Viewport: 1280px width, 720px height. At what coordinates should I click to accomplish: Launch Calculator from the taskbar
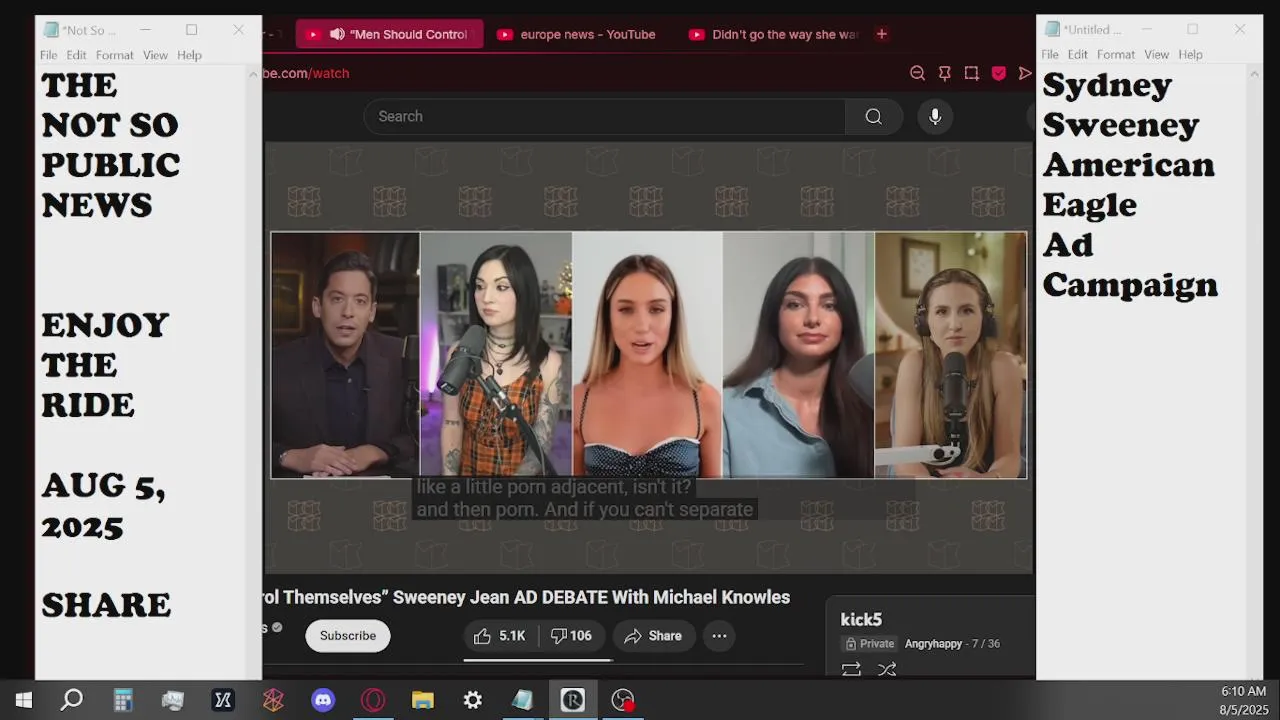pyautogui.click(x=123, y=700)
